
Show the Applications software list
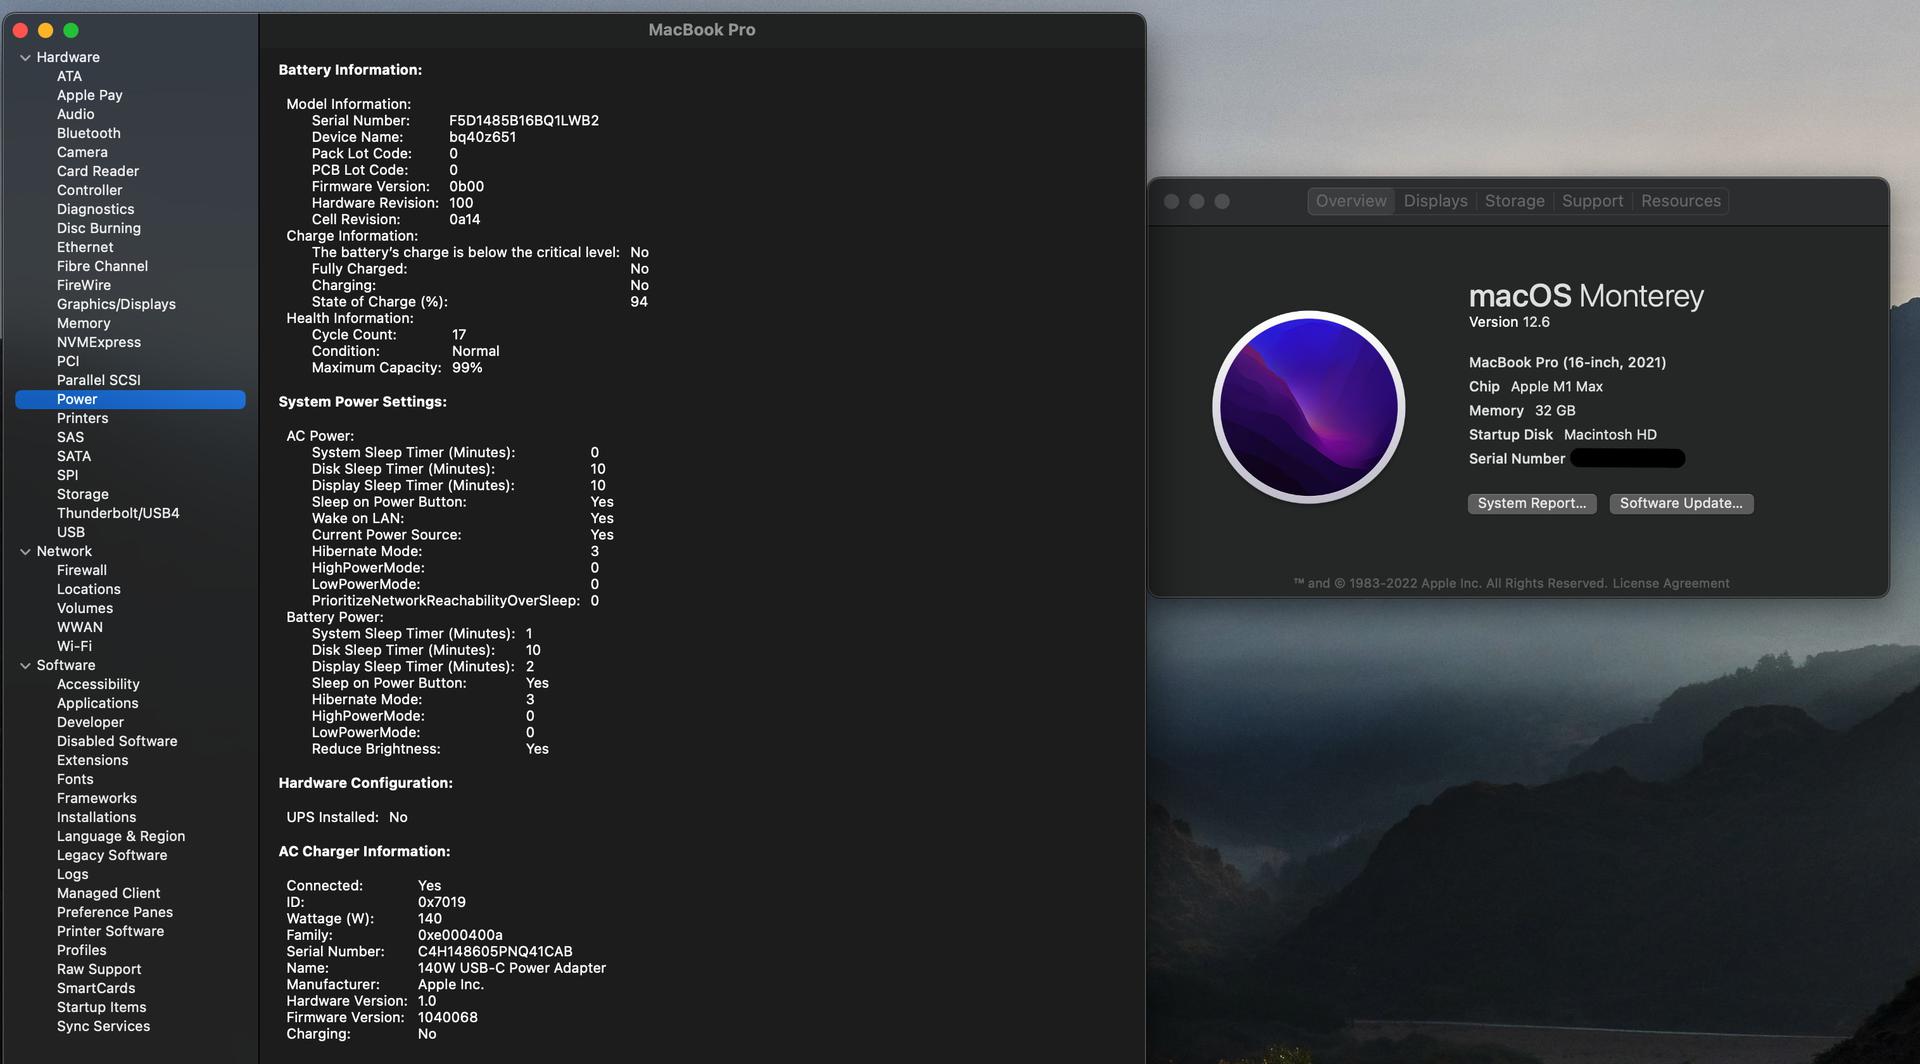[x=97, y=703]
